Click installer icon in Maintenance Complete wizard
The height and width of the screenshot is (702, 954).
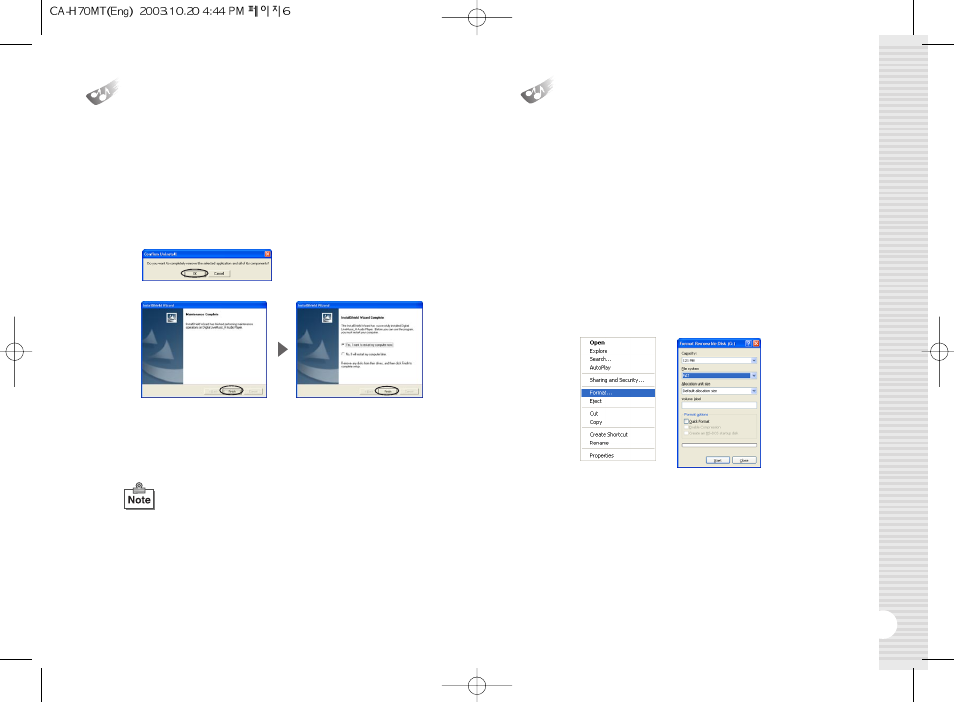172,318
